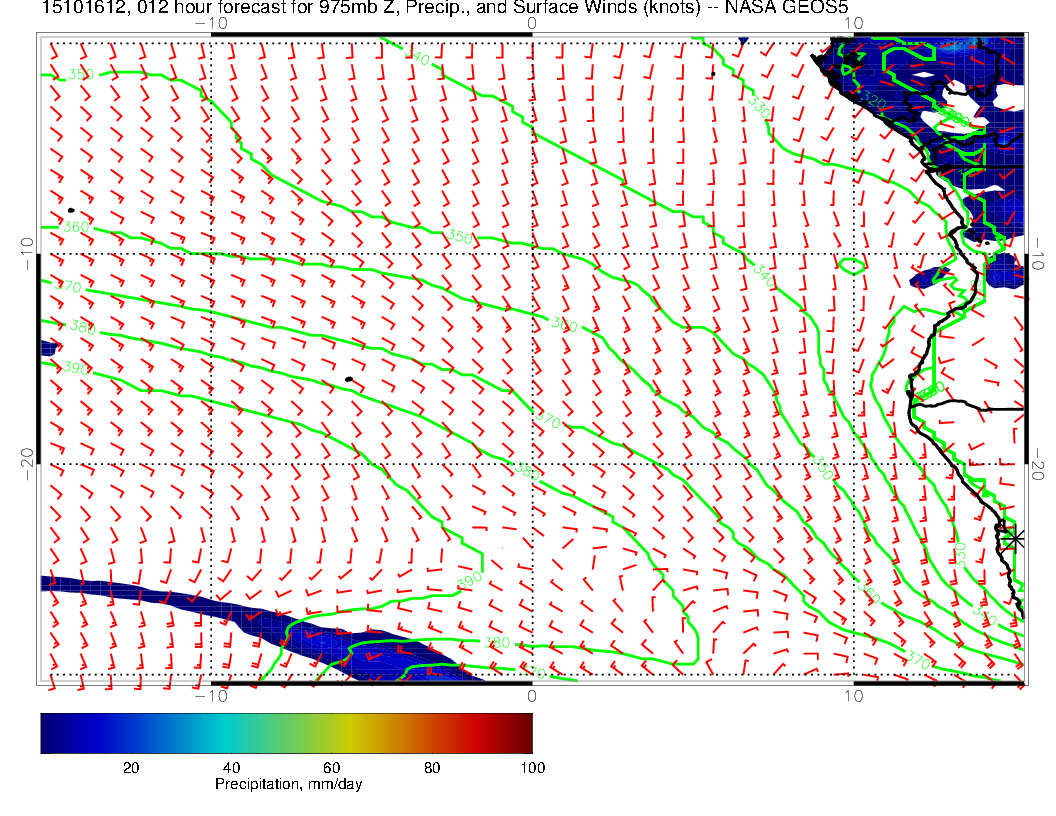
Task: Click the 0 longitude label on the bottom axis
Action: 532,695
